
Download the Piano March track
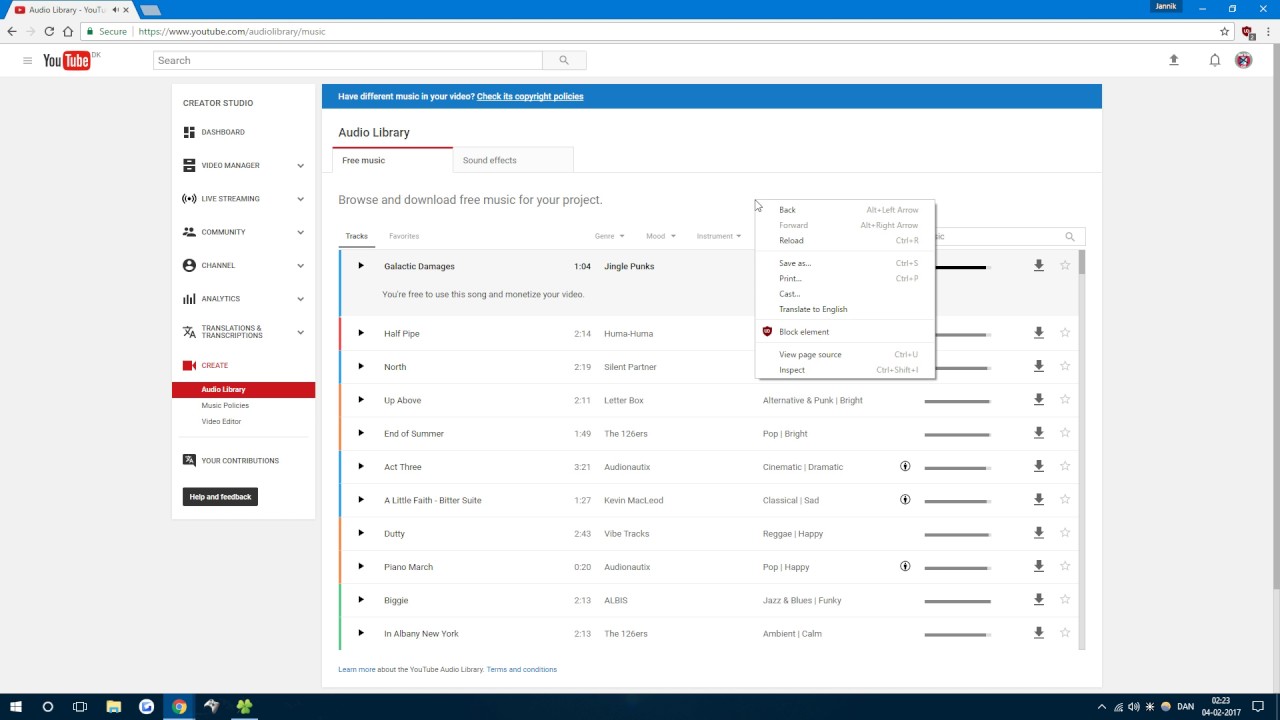(1039, 566)
